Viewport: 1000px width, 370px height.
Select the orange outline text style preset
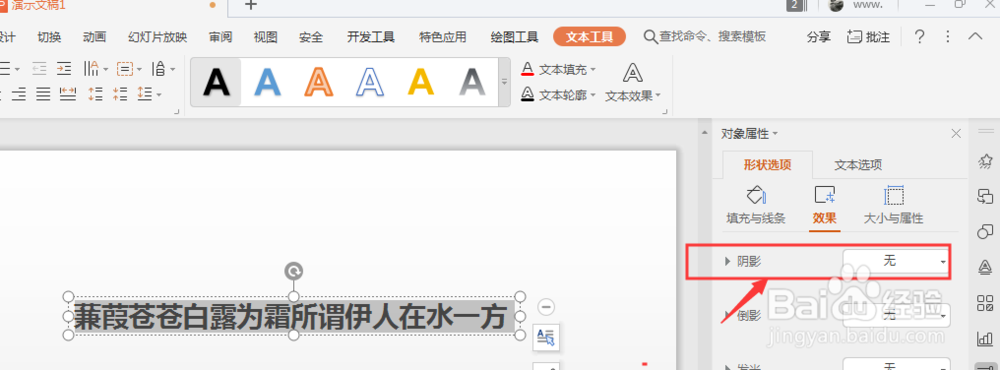tap(319, 82)
